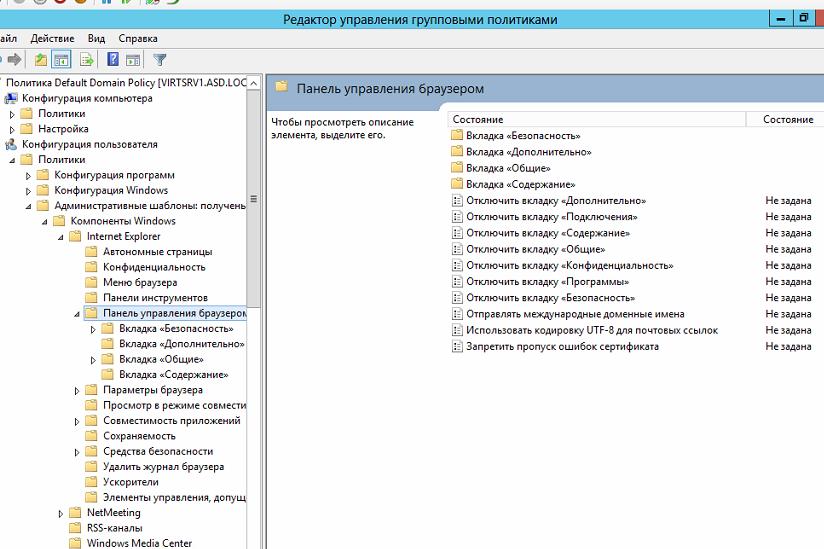This screenshot has height=549, width=824.
Task: Click the Forward arrow toolbar icon
Action: click(x=15, y=59)
